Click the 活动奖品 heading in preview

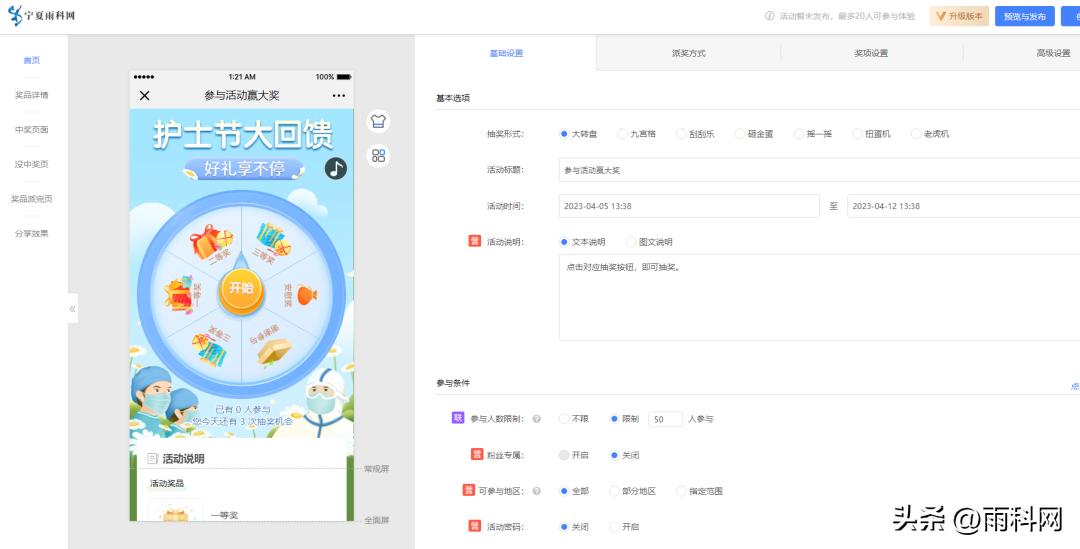point(167,484)
